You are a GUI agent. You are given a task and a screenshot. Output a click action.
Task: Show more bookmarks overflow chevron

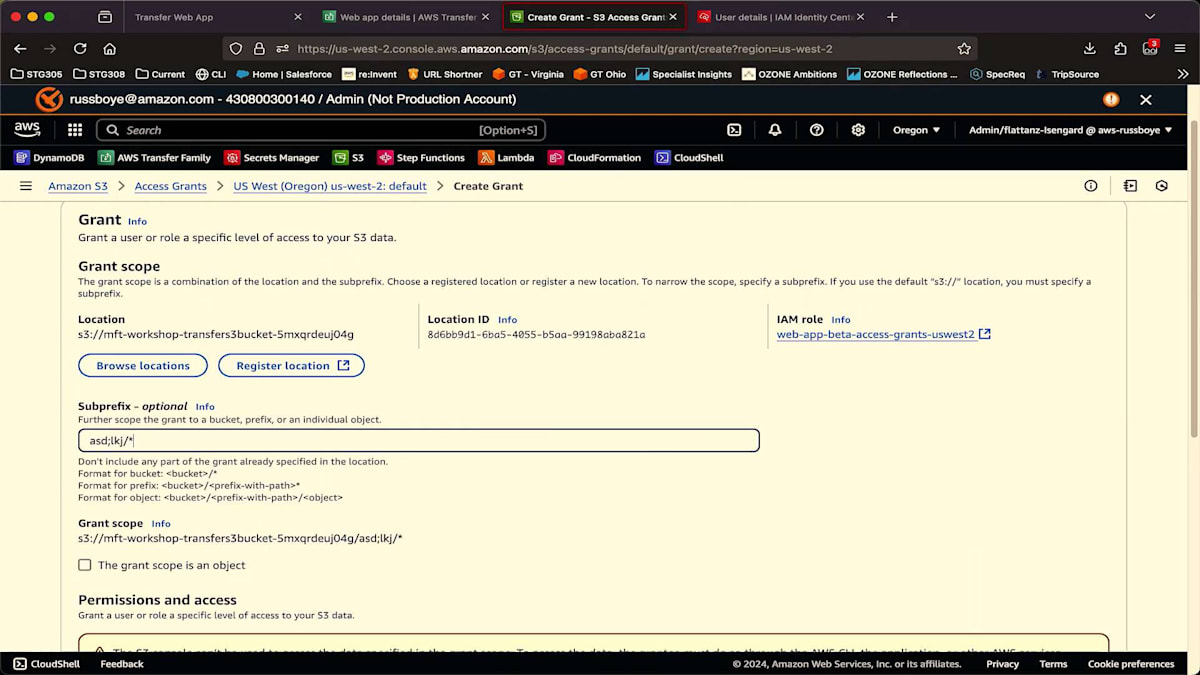coord(1183,74)
